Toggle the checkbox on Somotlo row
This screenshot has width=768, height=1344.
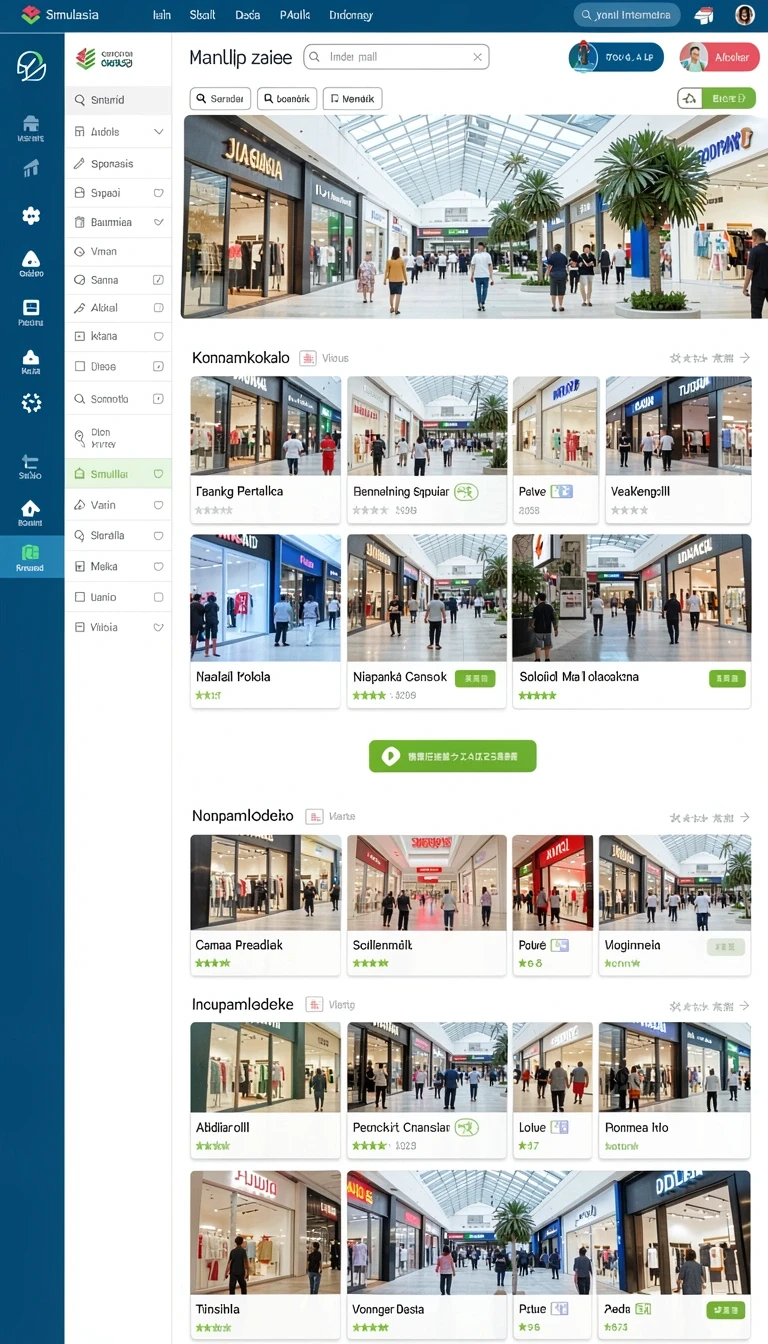(158, 399)
